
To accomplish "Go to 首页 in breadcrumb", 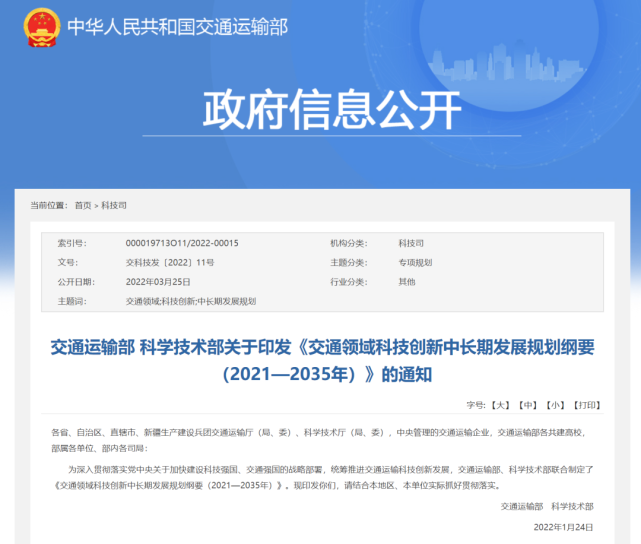I will [x=83, y=206].
